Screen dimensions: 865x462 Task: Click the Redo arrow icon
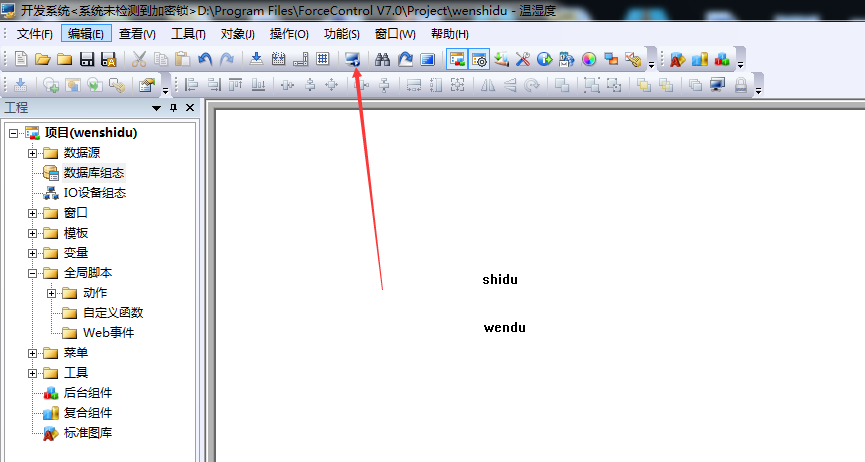click(227, 59)
